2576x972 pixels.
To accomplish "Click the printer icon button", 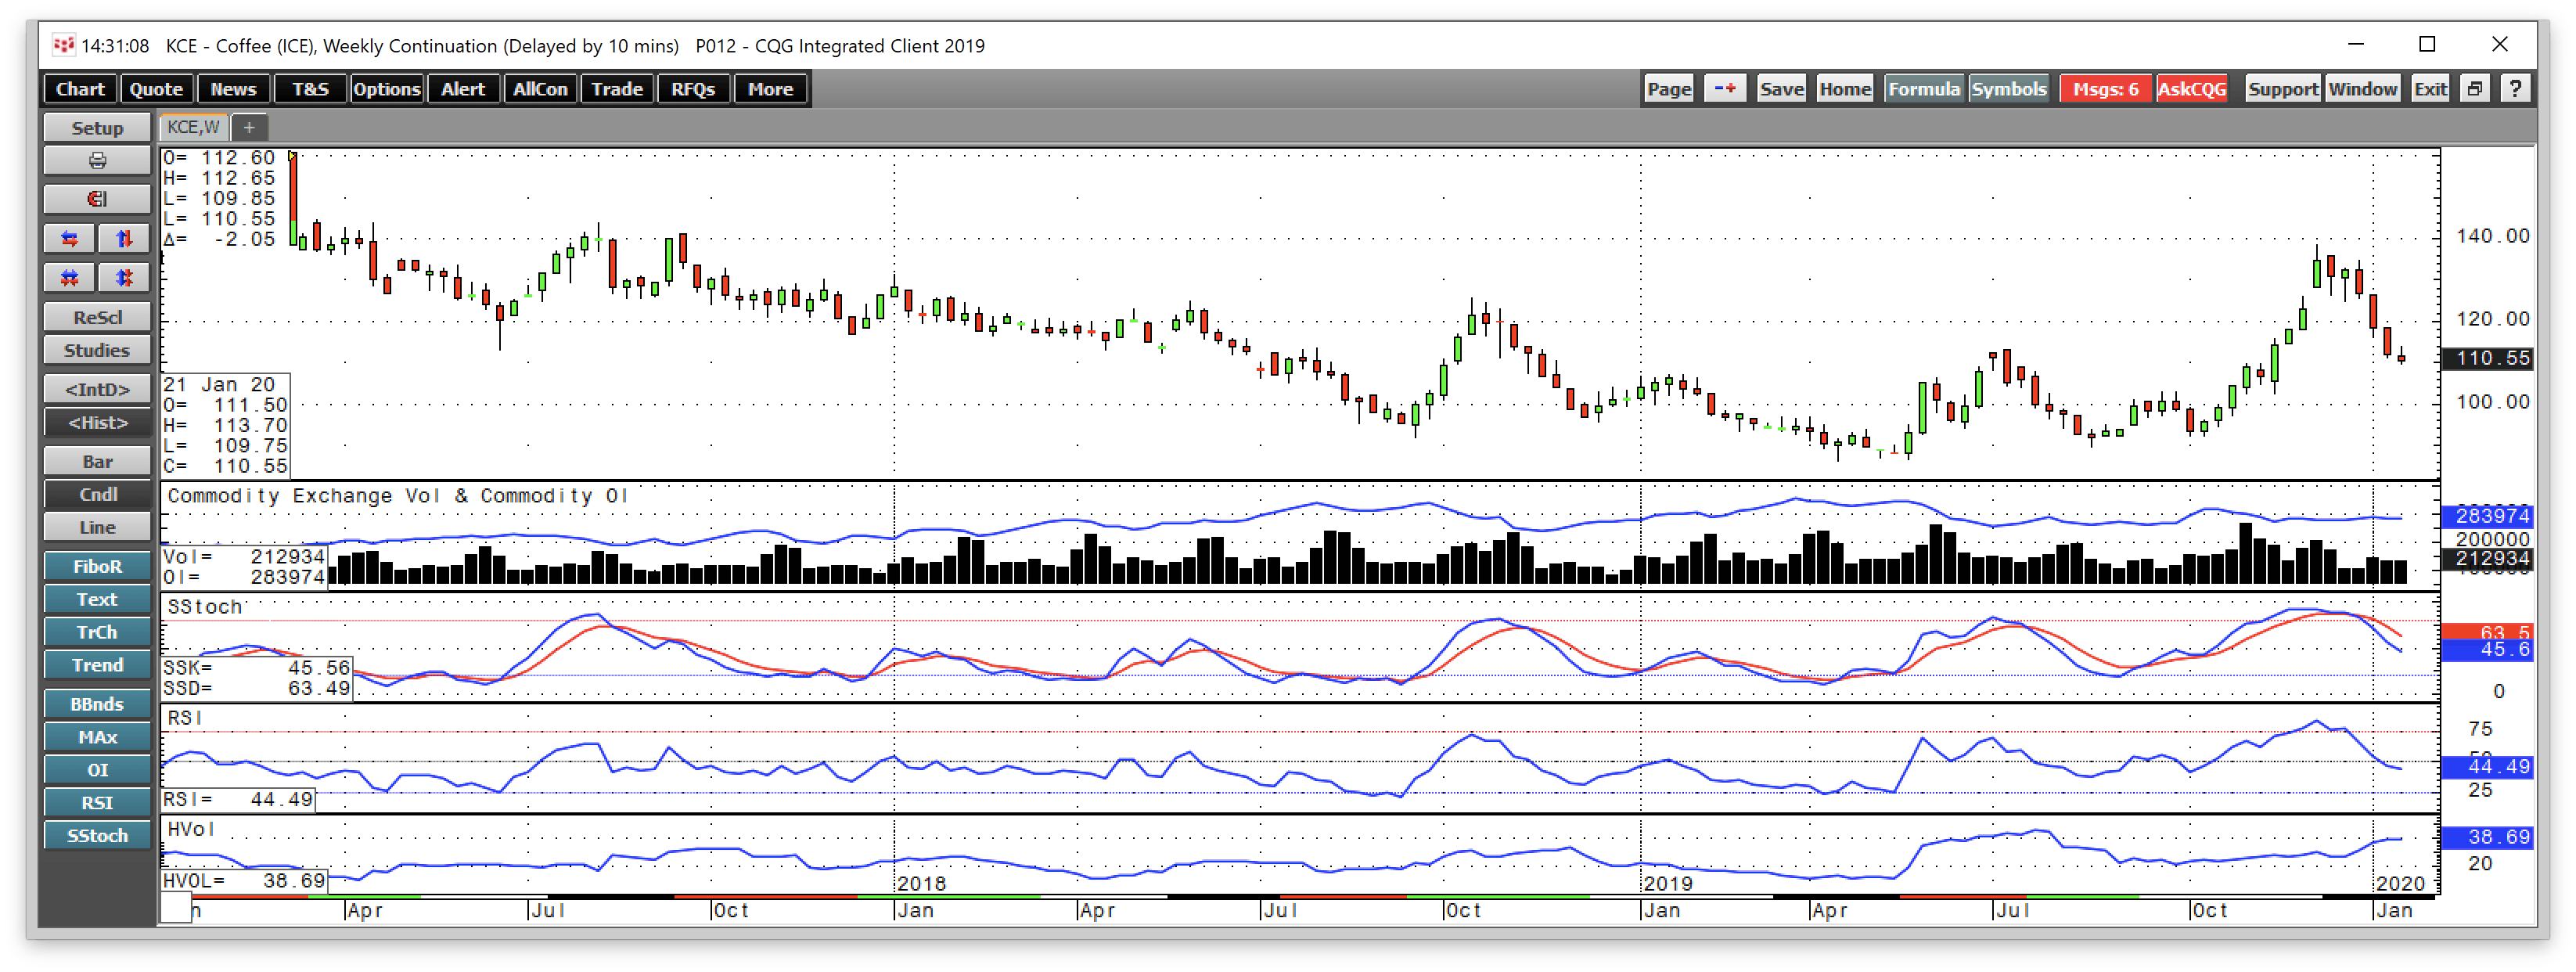I will click(97, 161).
